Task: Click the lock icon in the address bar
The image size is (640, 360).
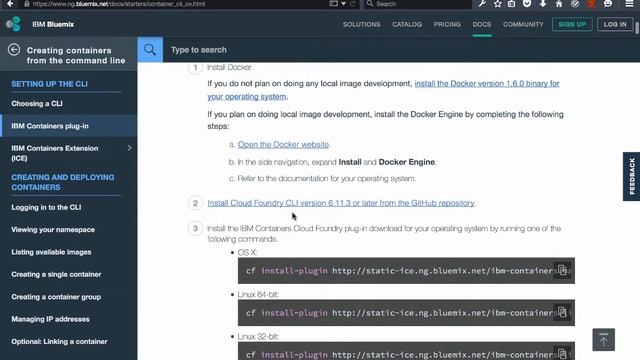Action: [27, 4]
